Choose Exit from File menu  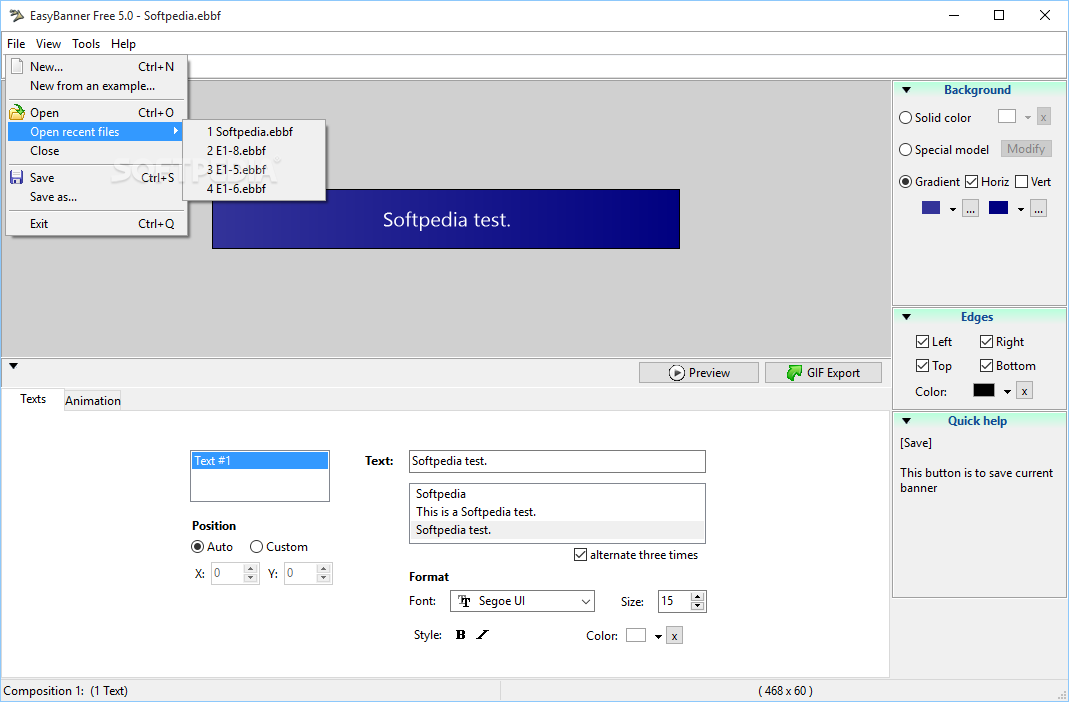click(x=97, y=224)
